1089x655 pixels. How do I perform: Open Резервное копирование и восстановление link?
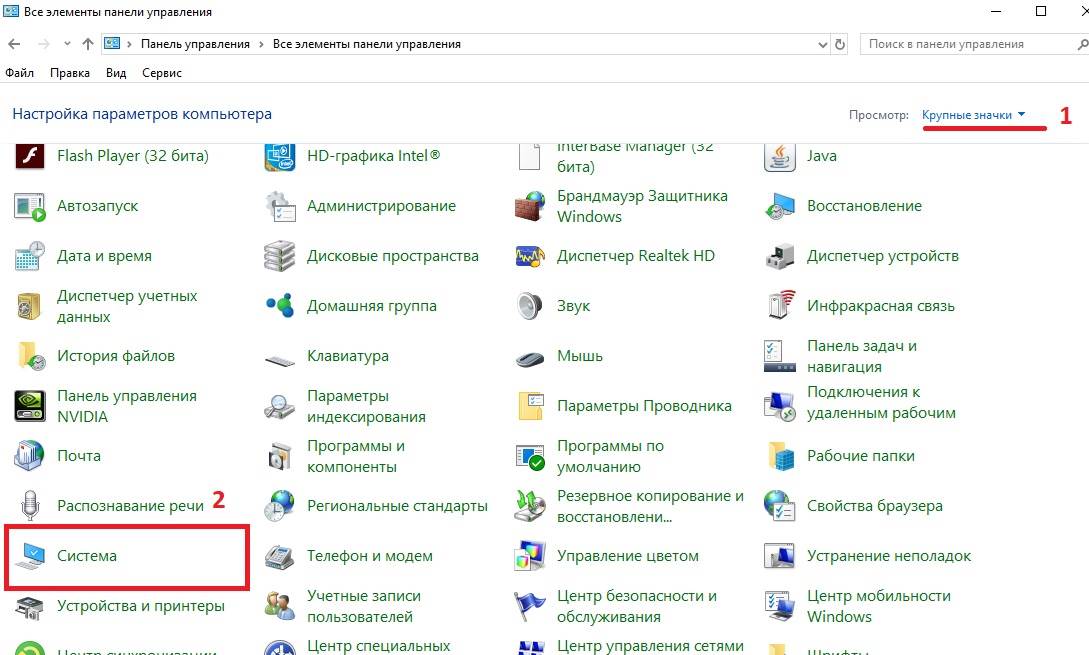650,506
